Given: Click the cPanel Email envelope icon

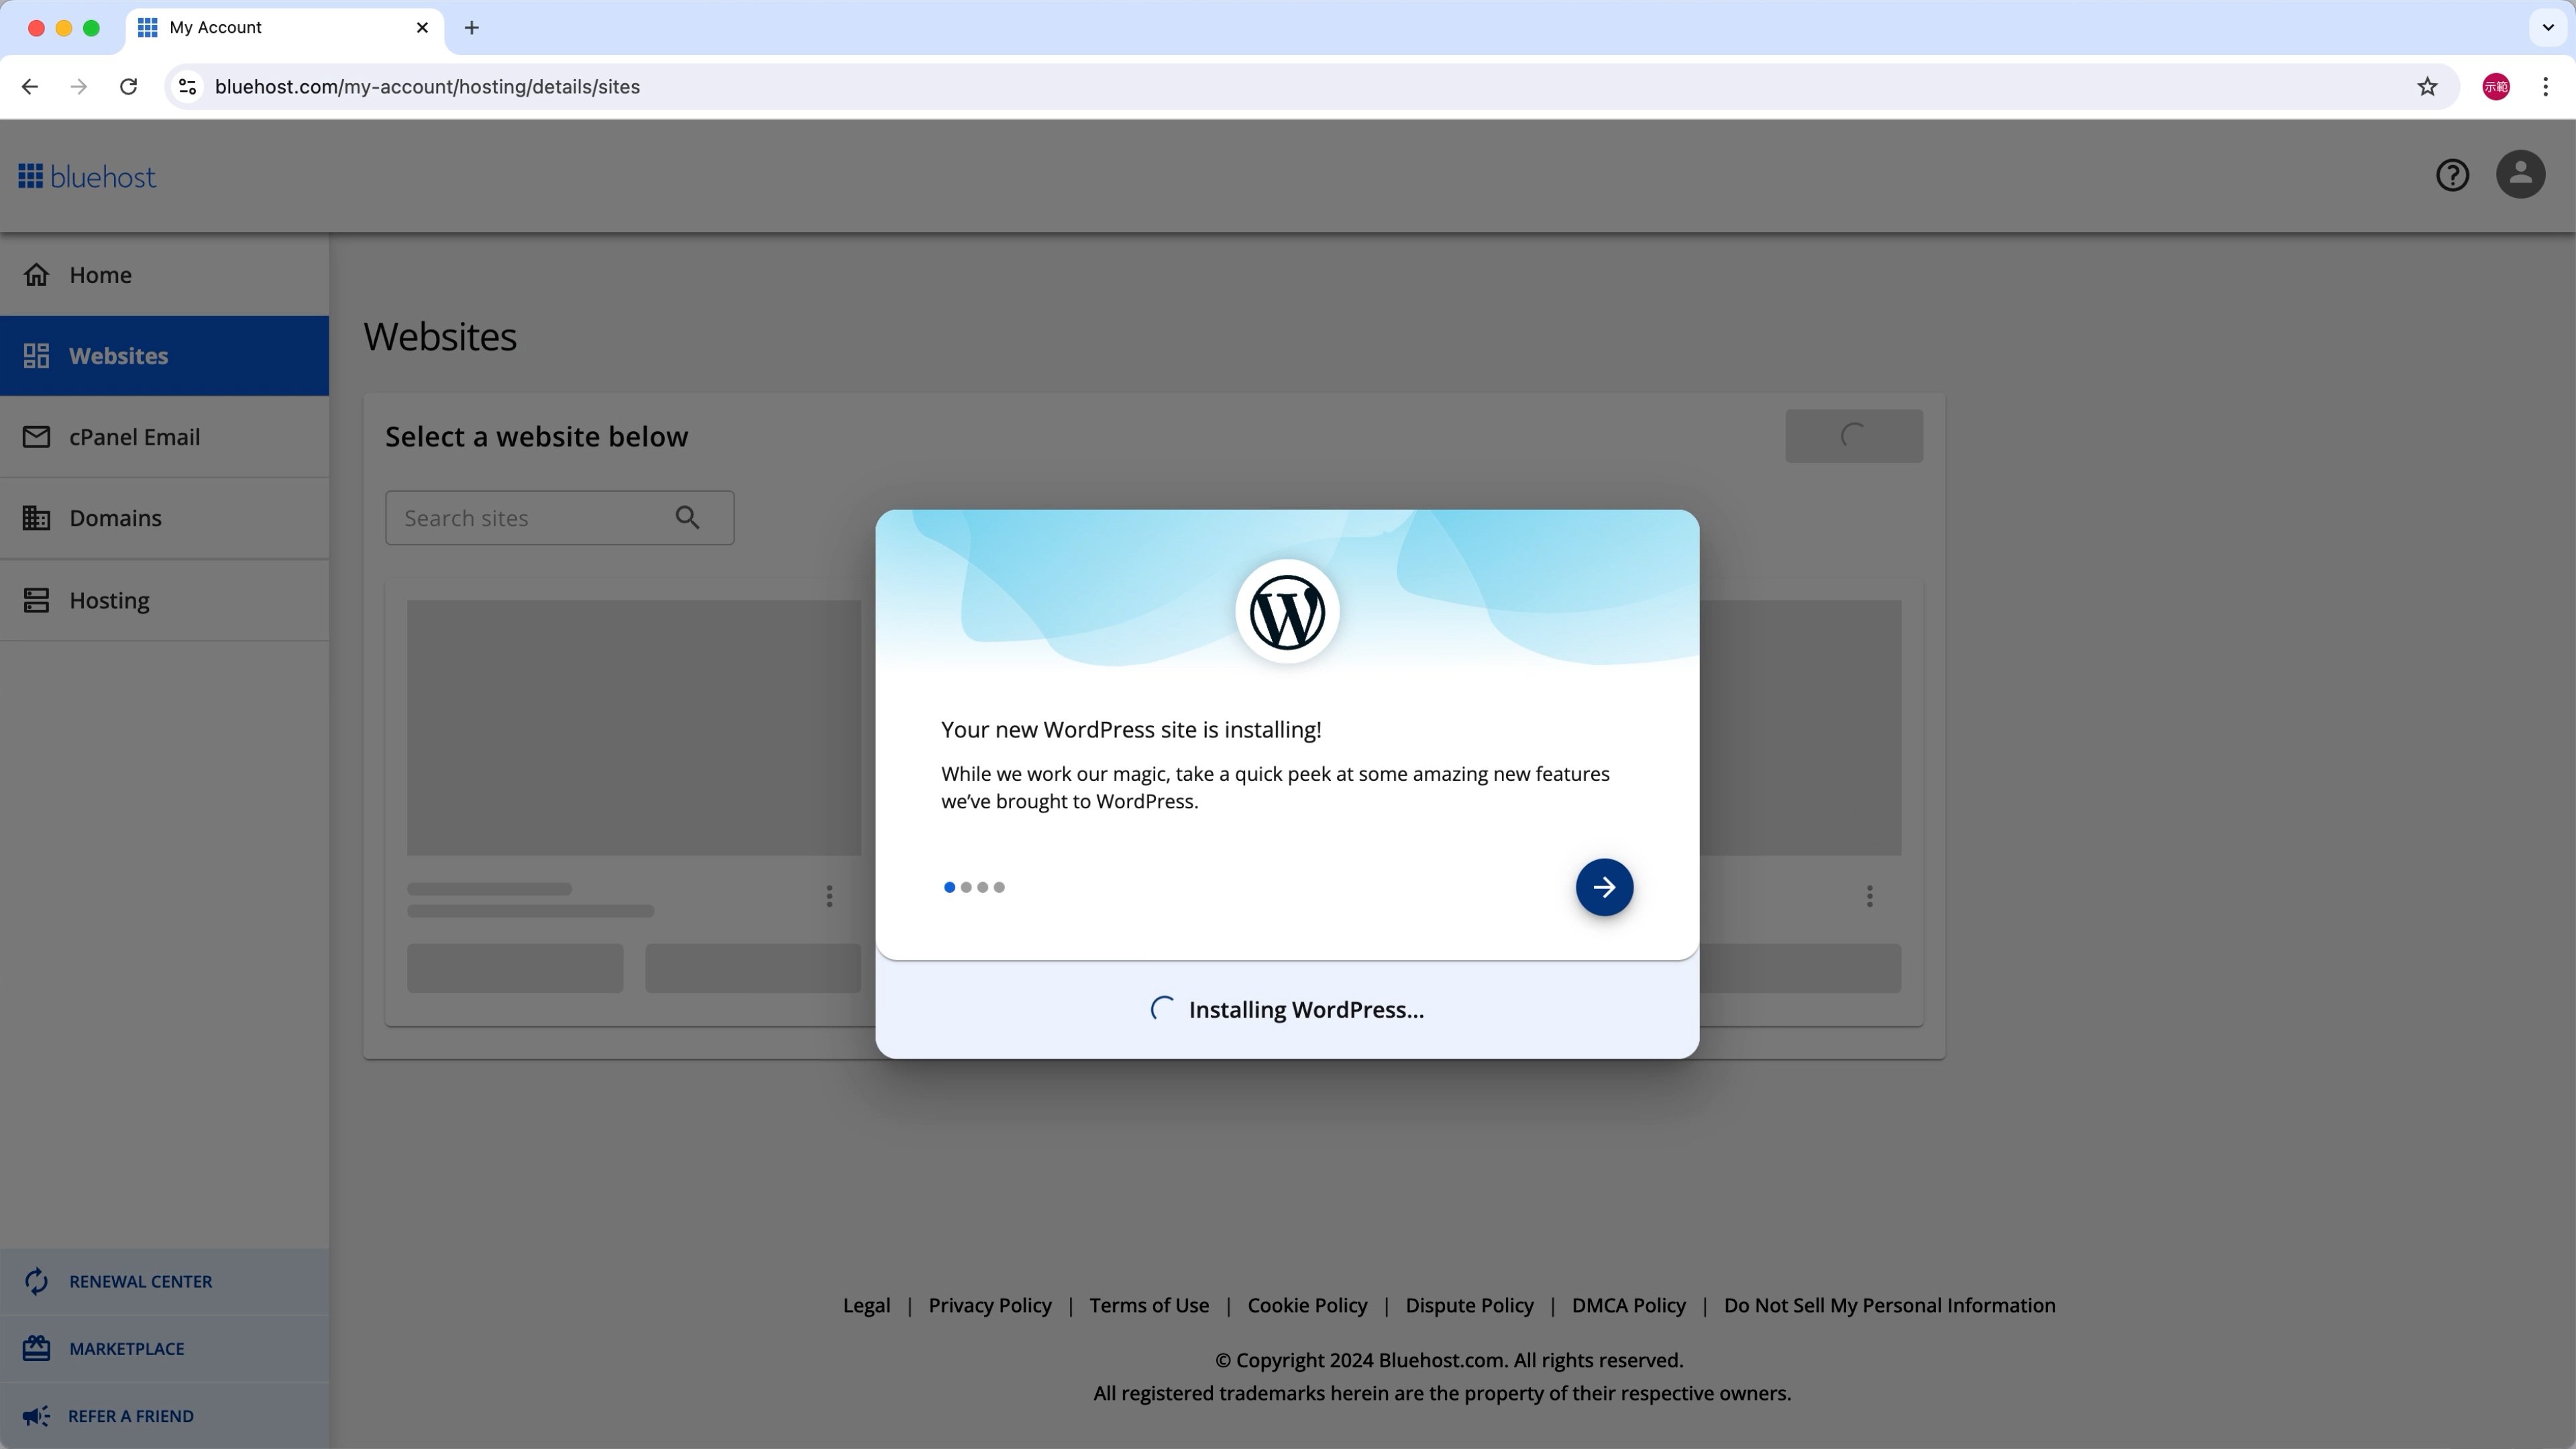Looking at the screenshot, I should [x=36, y=437].
